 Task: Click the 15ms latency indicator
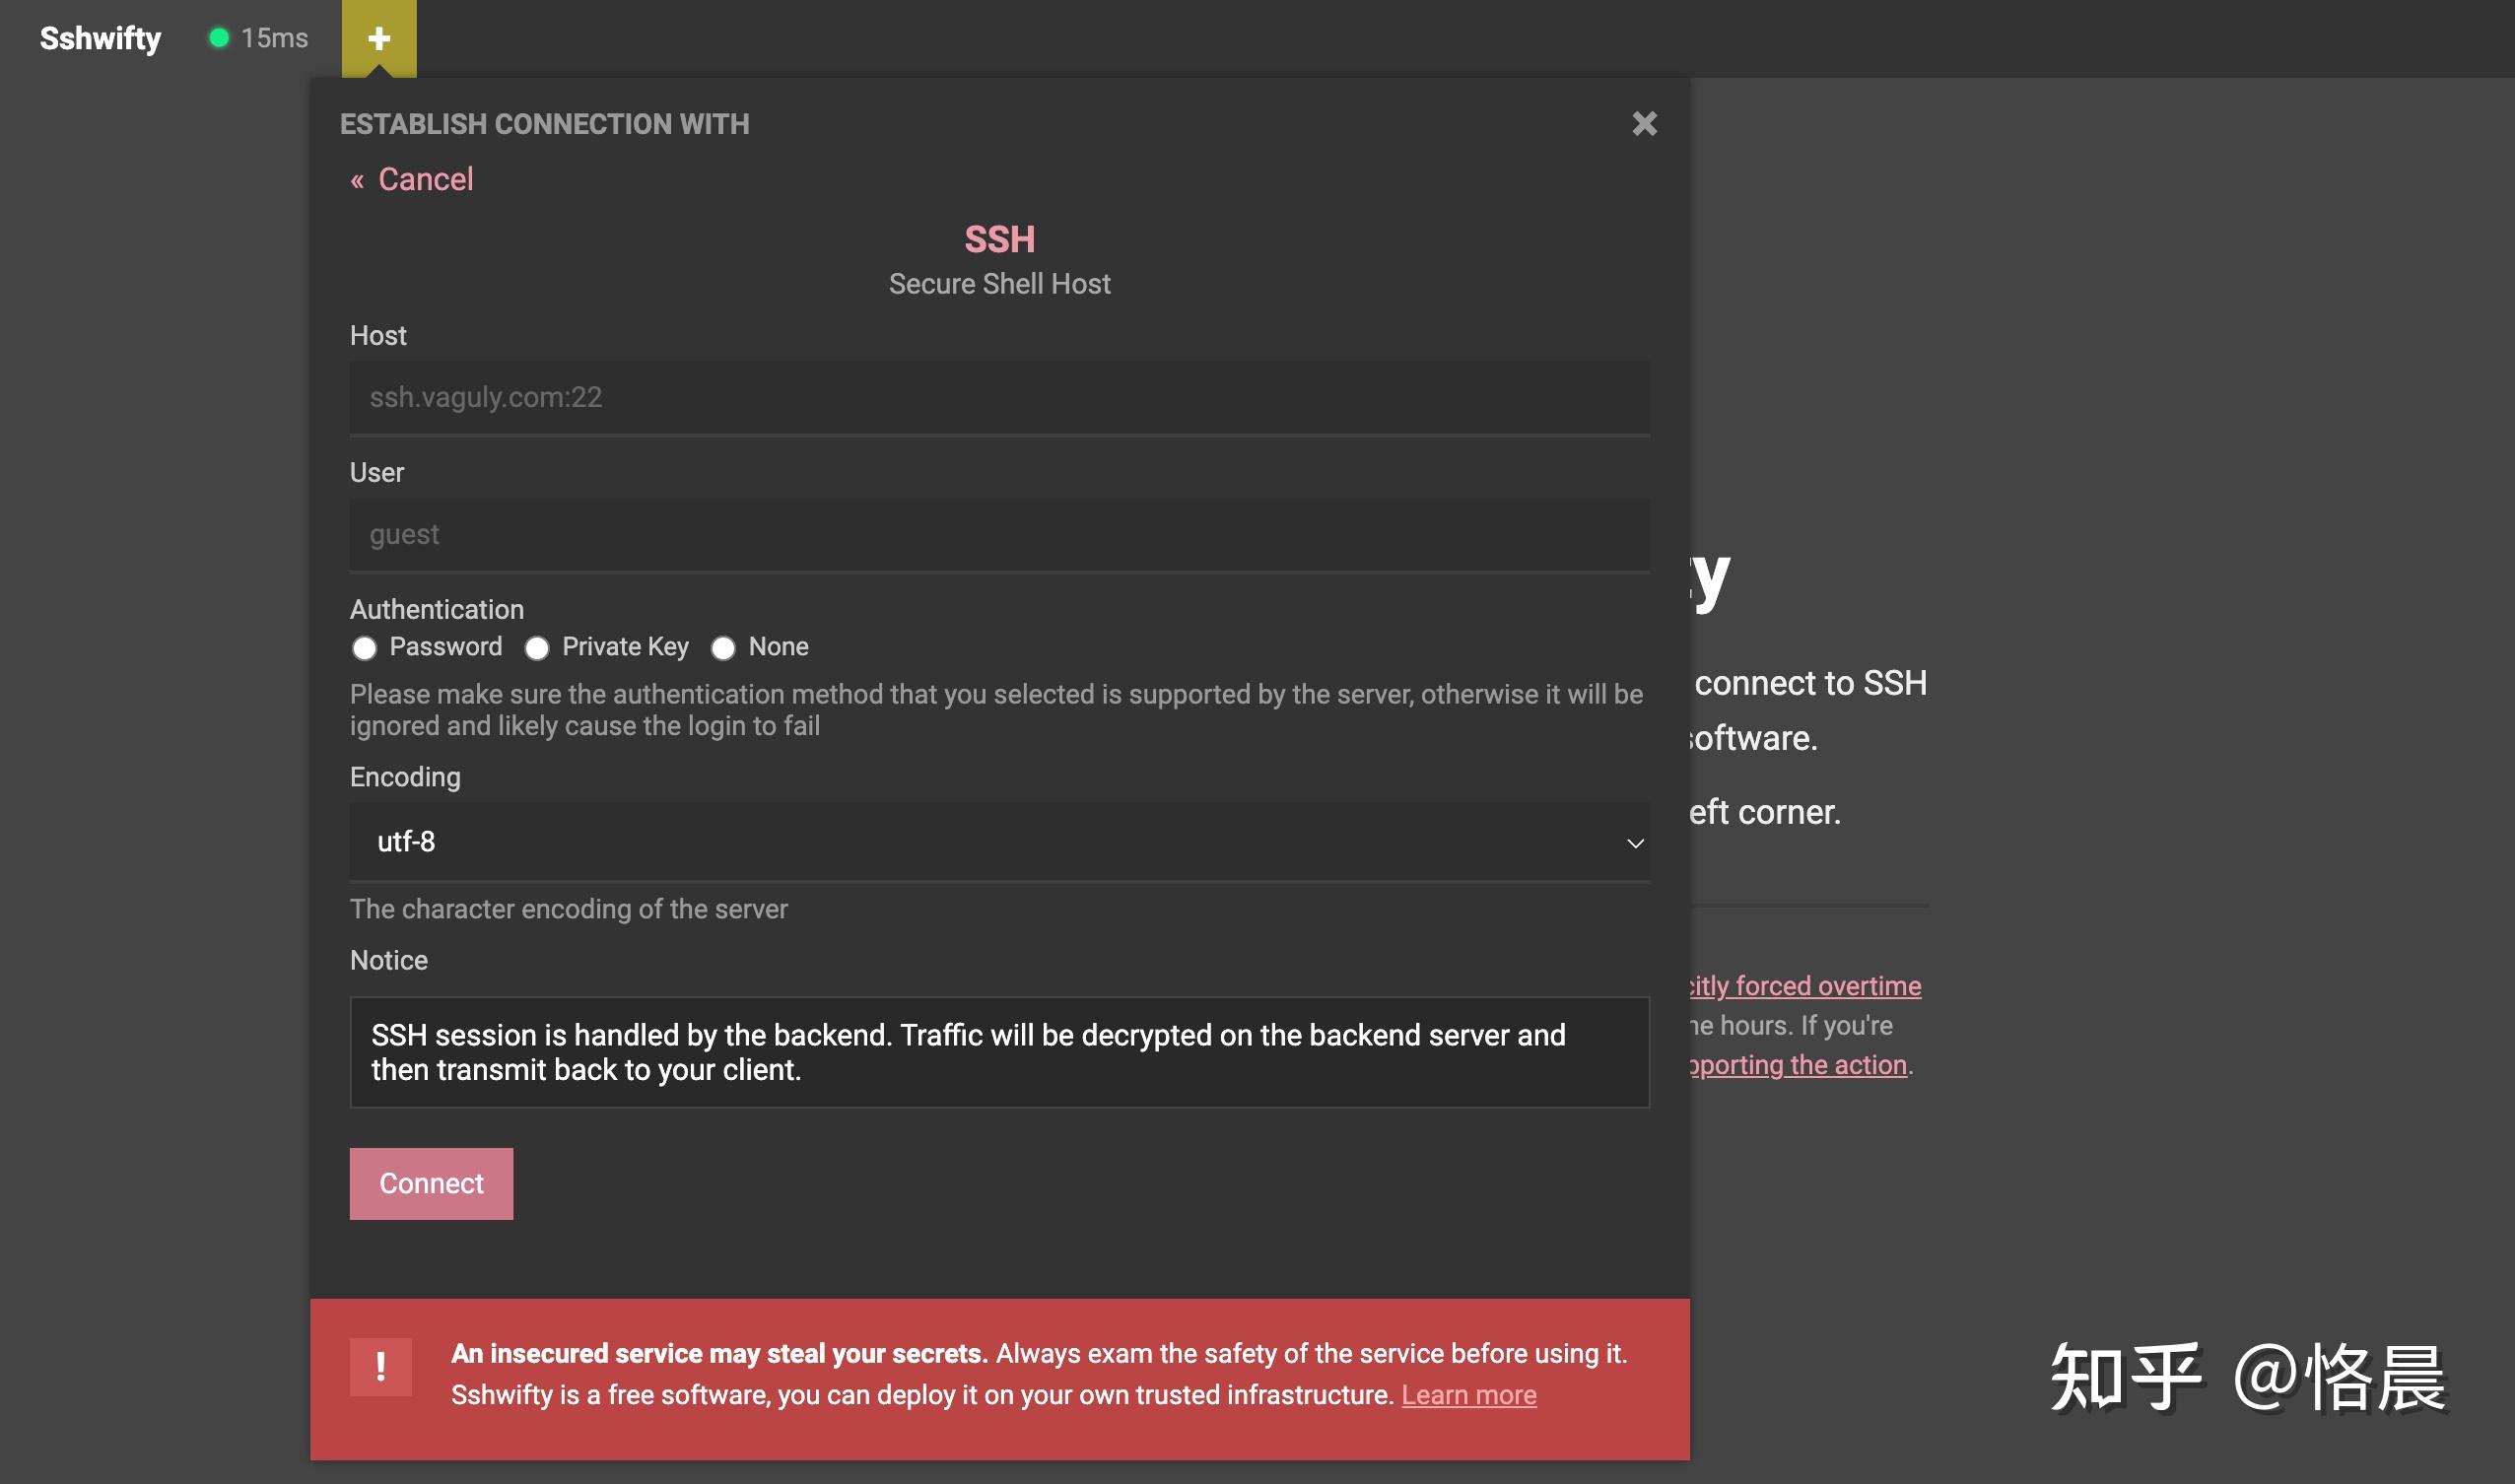coord(274,38)
